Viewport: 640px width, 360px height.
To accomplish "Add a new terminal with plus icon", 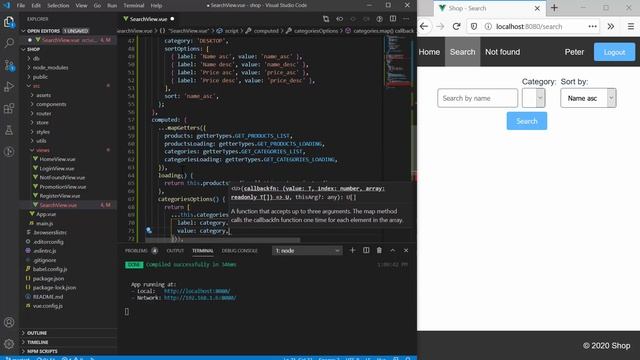I will [x=352, y=250].
